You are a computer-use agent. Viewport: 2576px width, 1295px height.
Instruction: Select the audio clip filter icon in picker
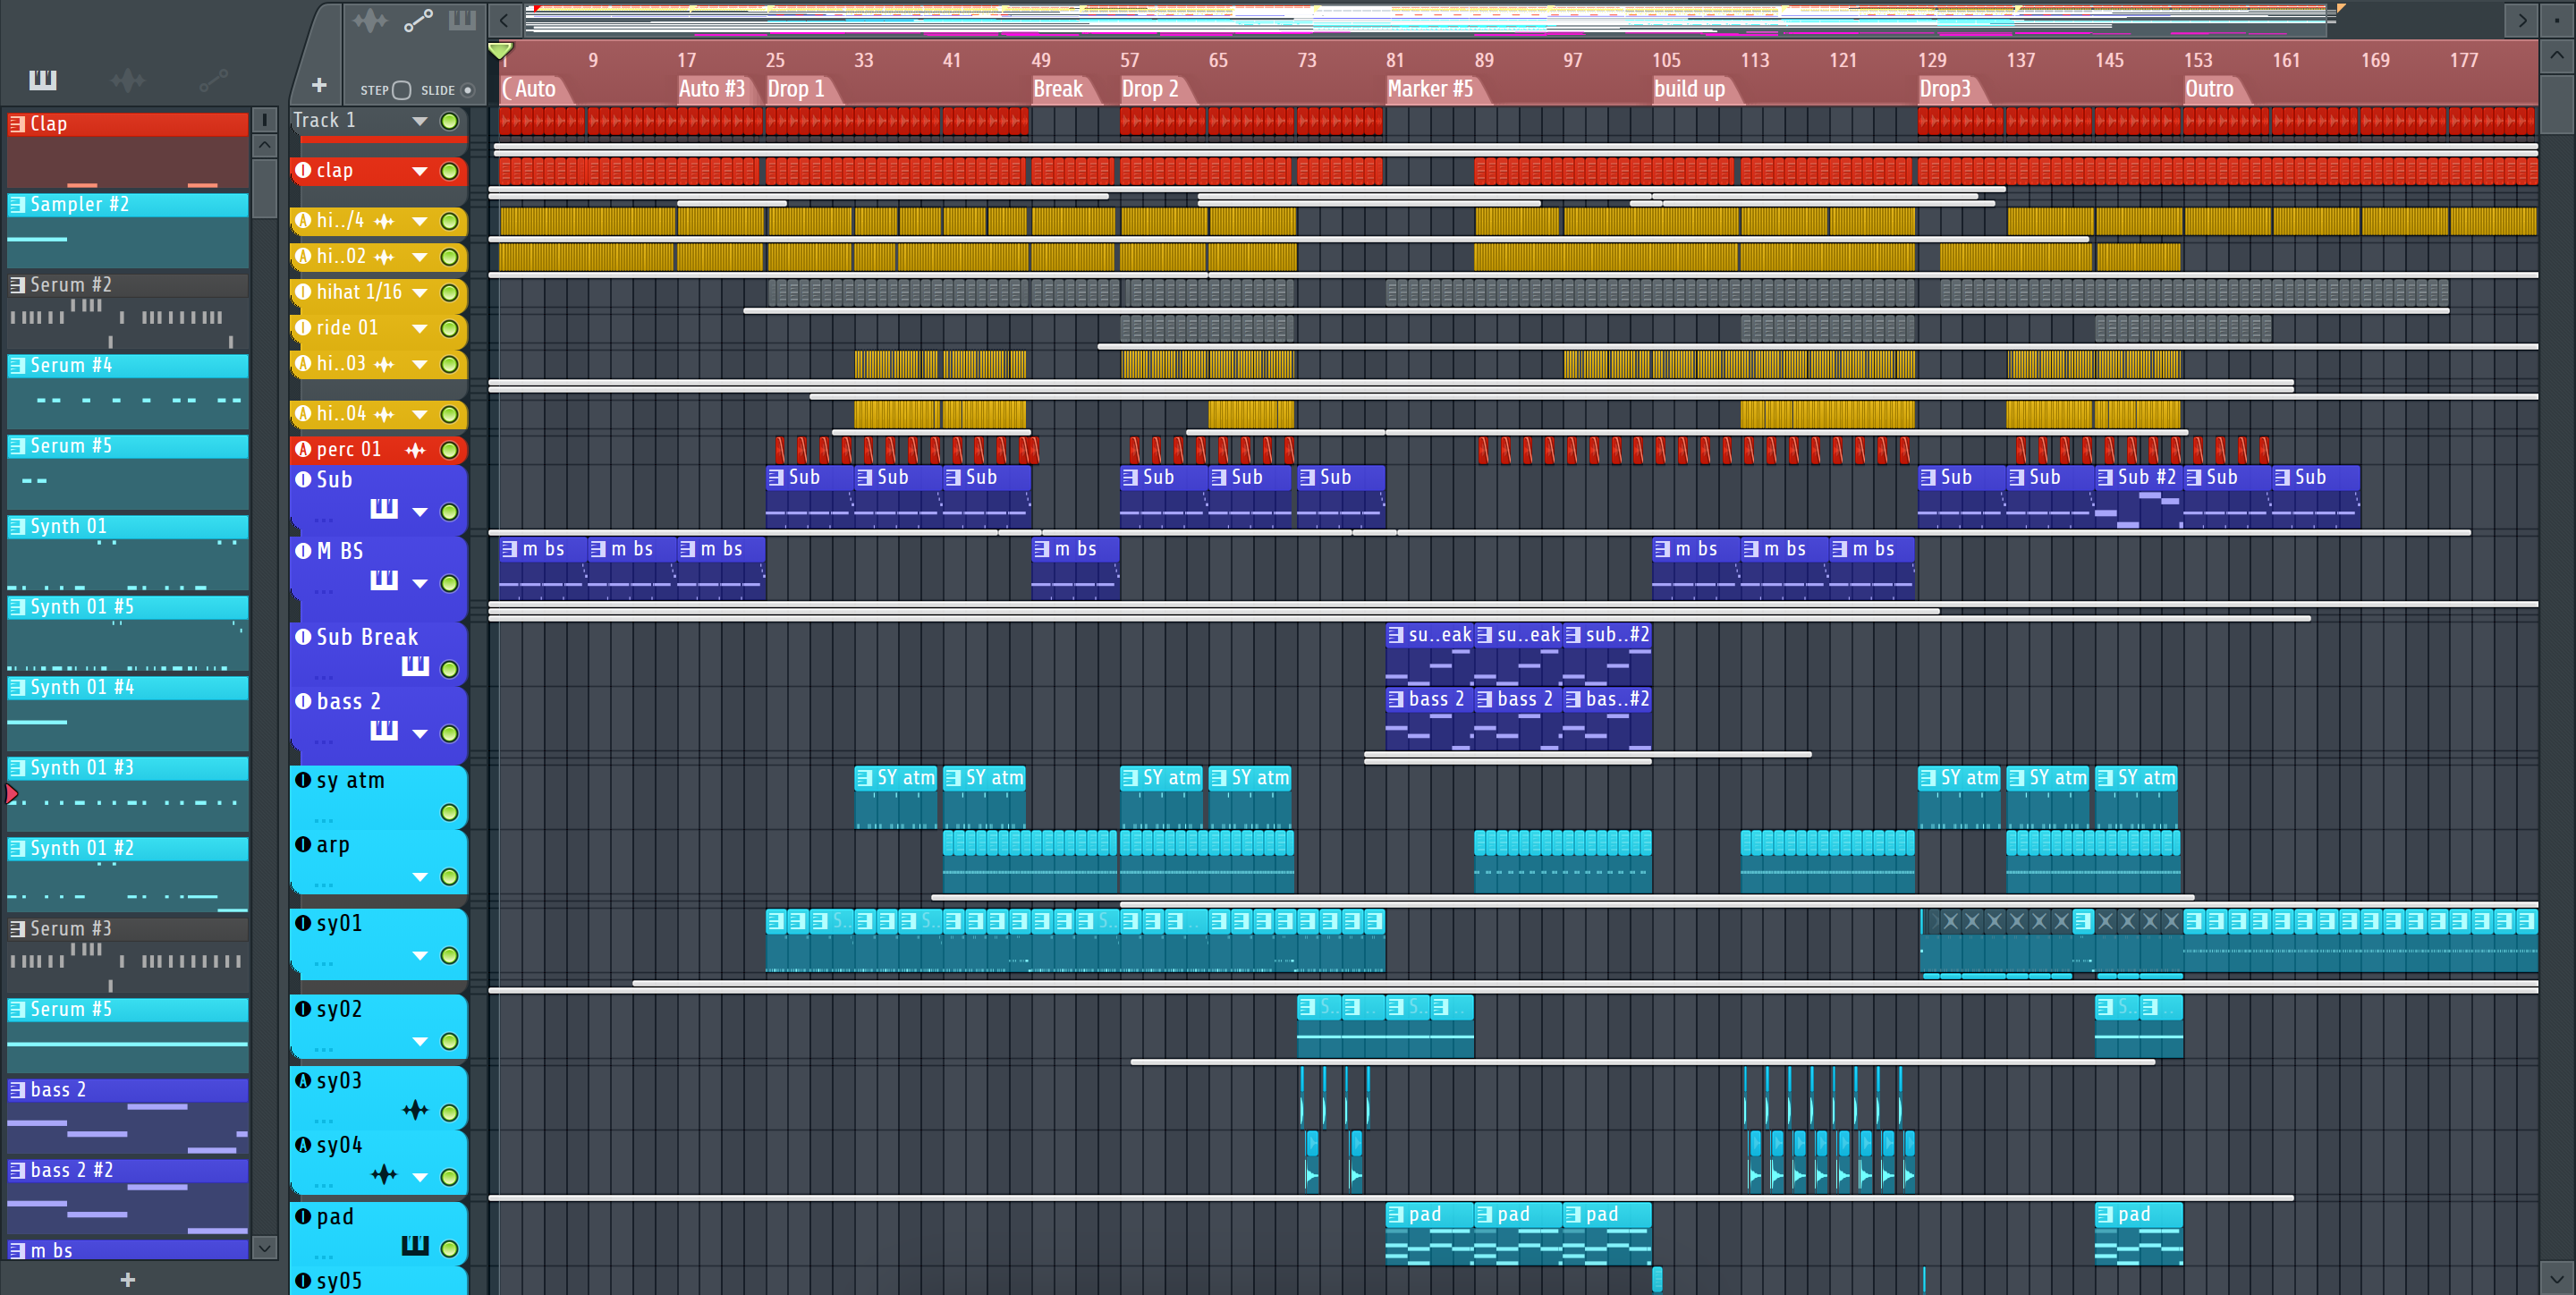pyautogui.click(x=128, y=80)
